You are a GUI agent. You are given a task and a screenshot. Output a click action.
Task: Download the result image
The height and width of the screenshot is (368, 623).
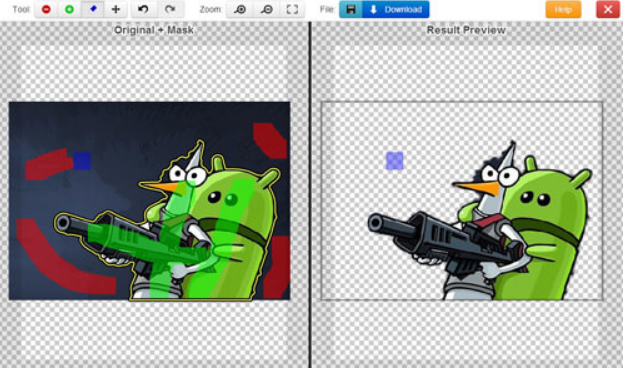[396, 9]
